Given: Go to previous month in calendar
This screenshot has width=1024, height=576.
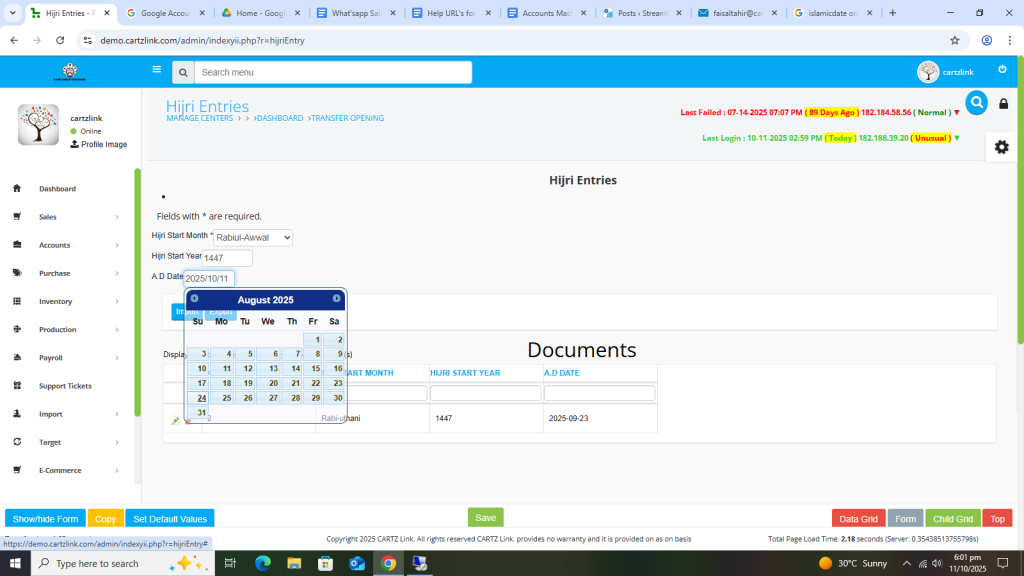Looking at the screenshot, I should 195,299.
